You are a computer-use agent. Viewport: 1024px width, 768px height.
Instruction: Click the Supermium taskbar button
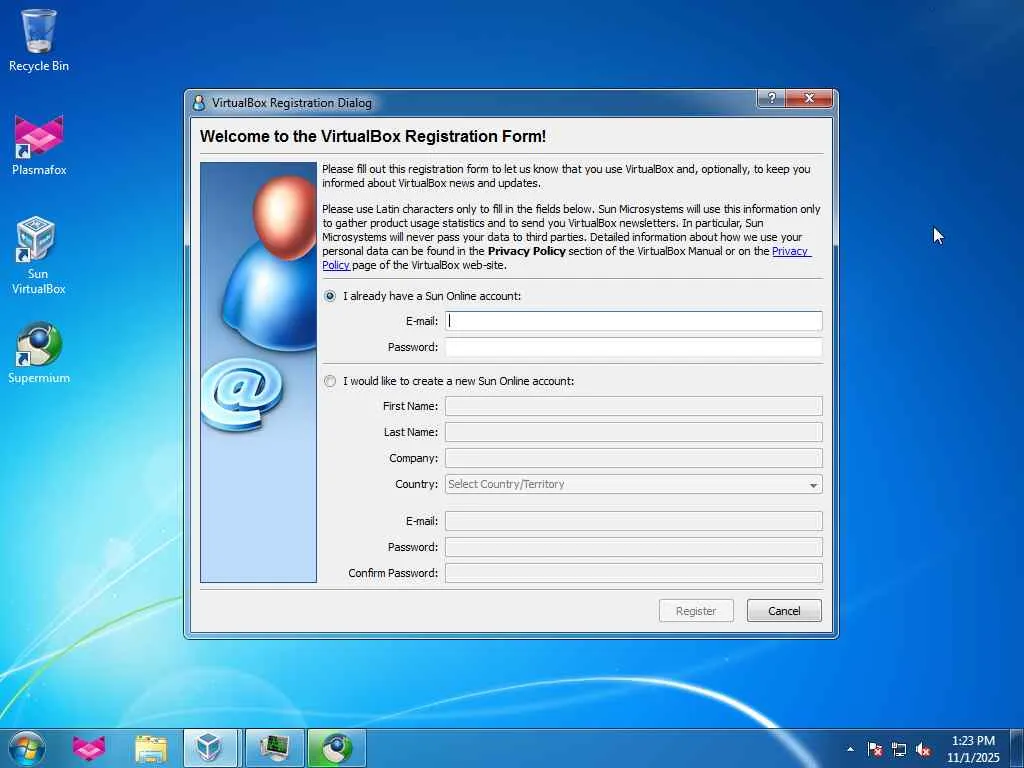point(336,748)
